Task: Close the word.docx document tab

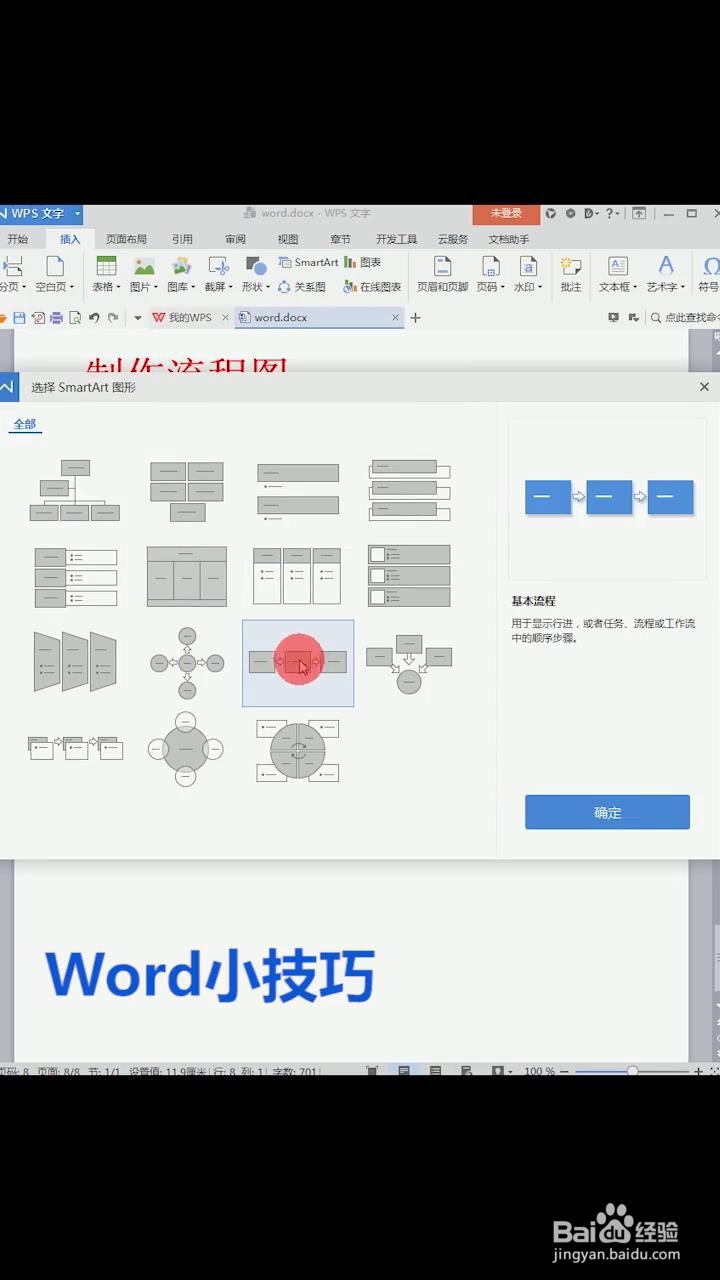Action: 396,318
